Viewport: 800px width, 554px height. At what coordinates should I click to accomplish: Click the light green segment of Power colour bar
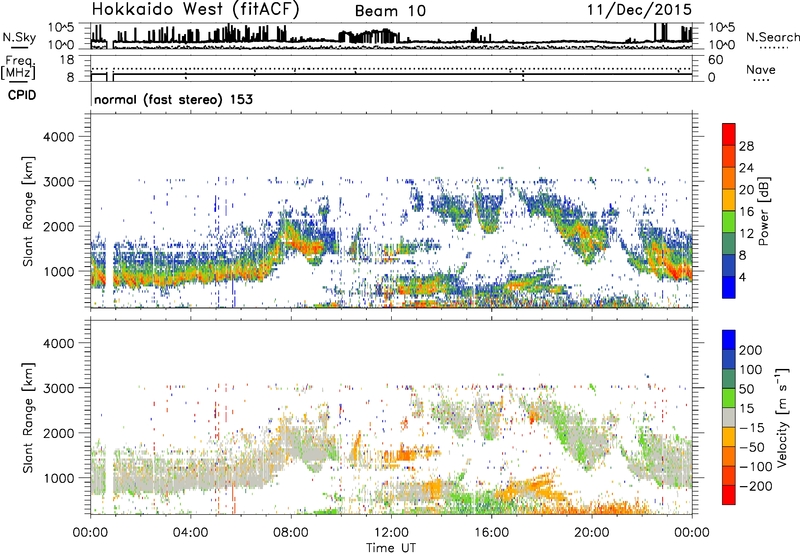[729, 222]
